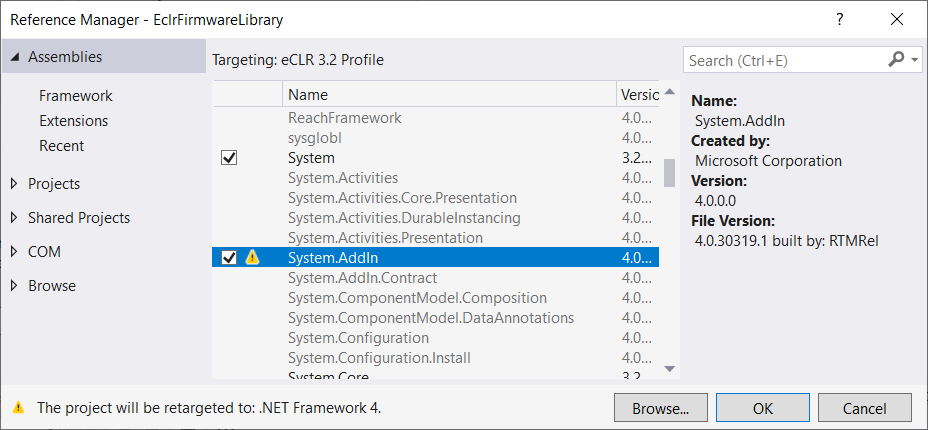Open the search options dropdown arrow
The width and height of the screenshot is (928, 430).
click(915, 60)
